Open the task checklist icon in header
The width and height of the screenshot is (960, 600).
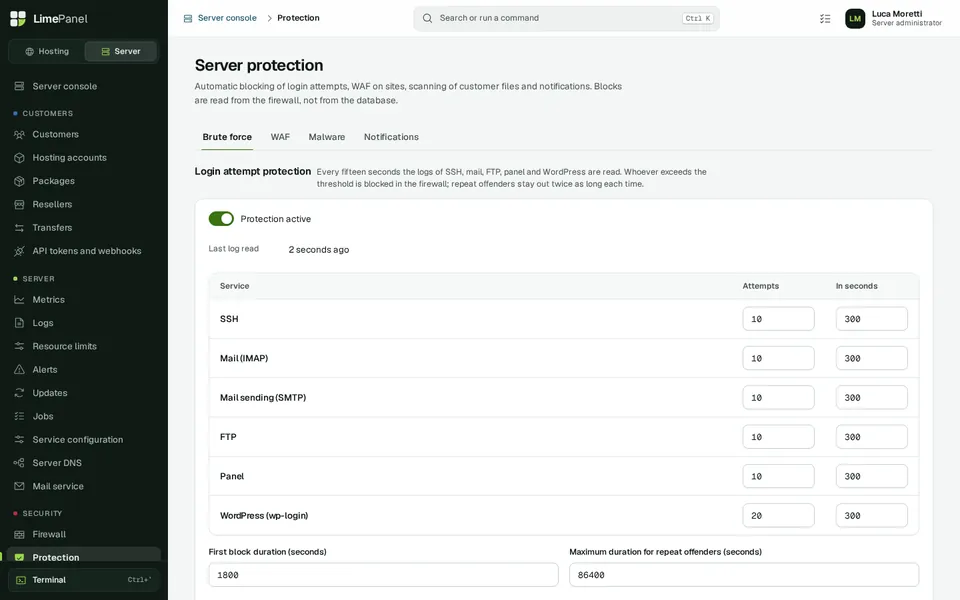(x=825, y=18)
